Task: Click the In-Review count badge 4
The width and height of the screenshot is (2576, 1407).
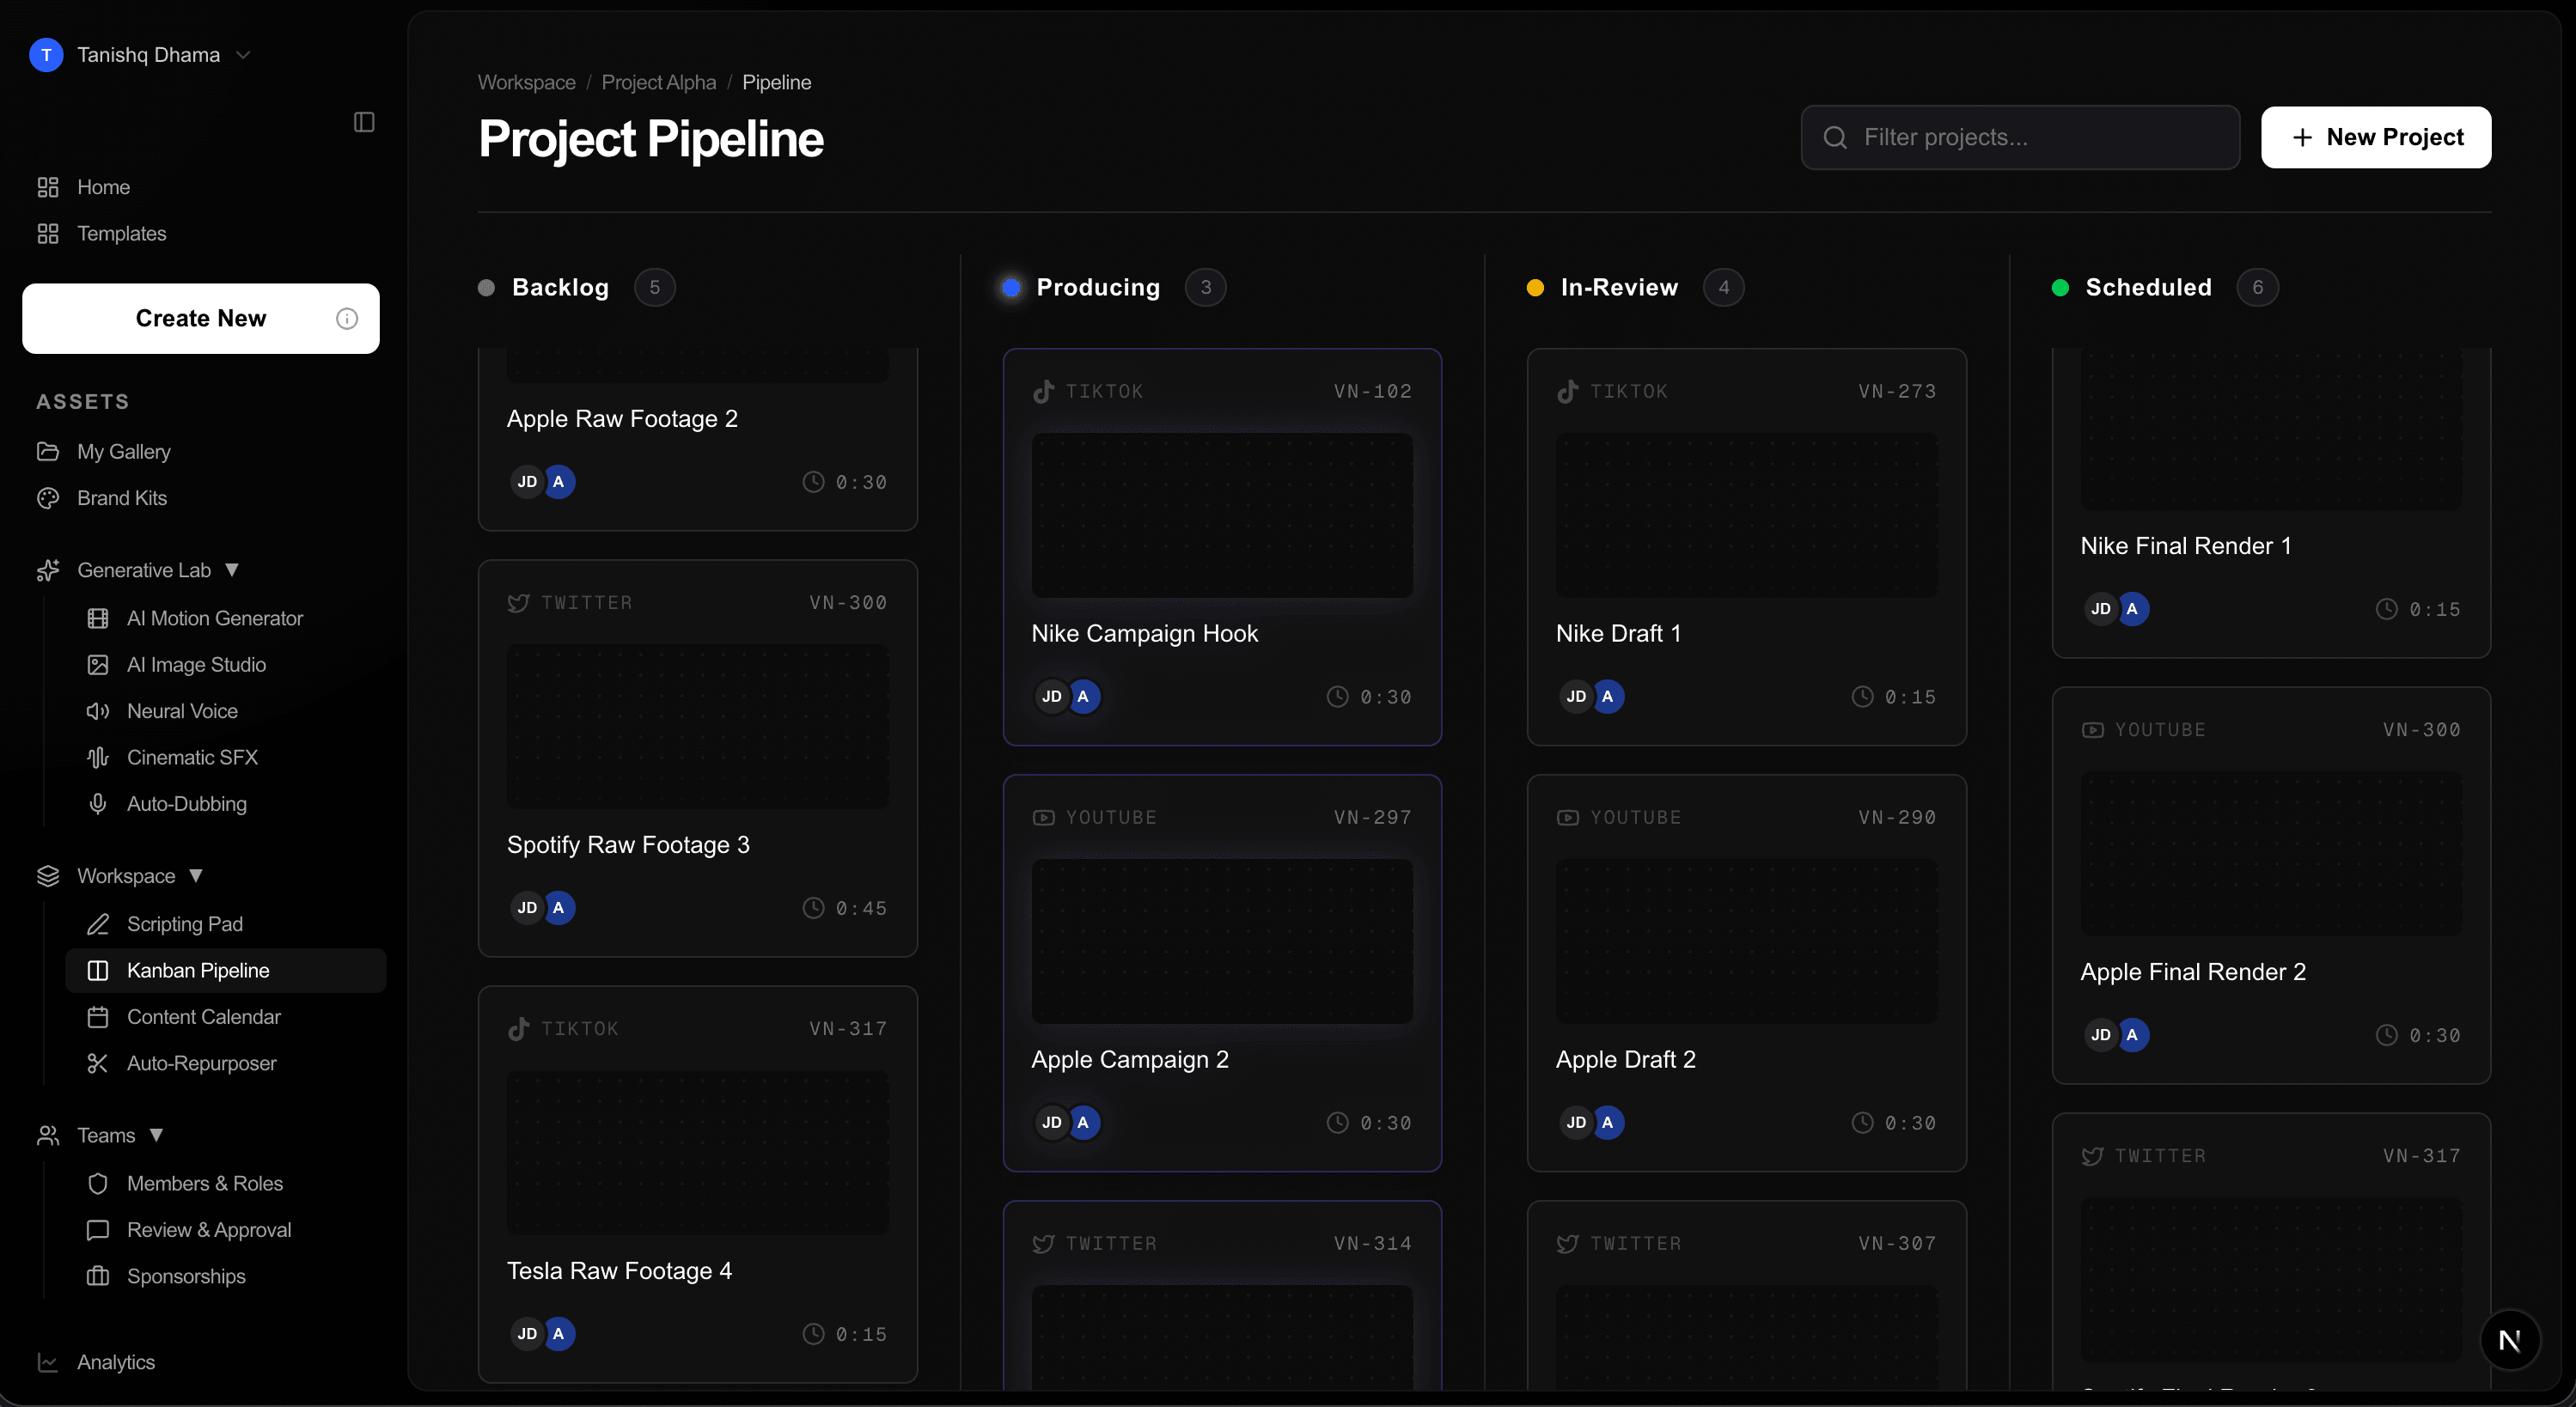Action: click(x=1724, y=288)
